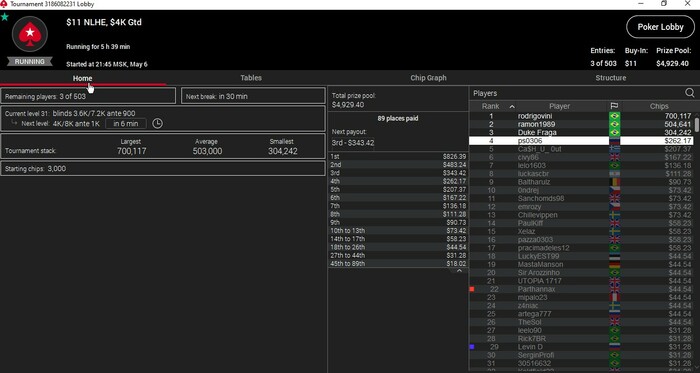Select player artega777 row

[580, 314]
